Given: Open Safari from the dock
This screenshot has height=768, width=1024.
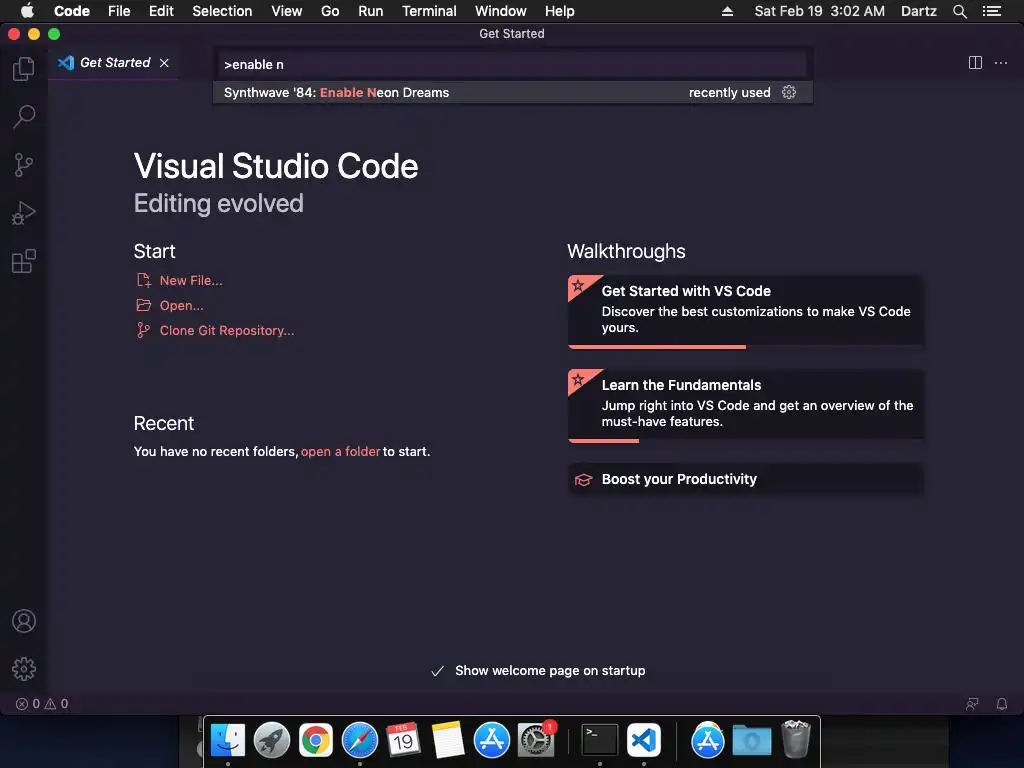Looking at the screenshot, I should (x=360, y=741).
